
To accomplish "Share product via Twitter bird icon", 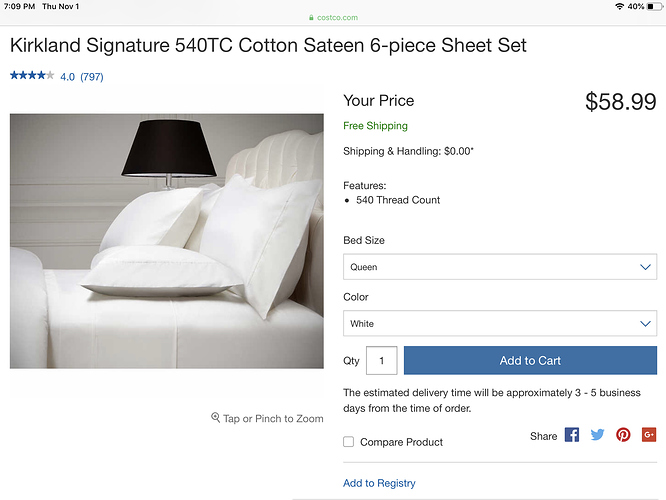I will pos(598,435).
